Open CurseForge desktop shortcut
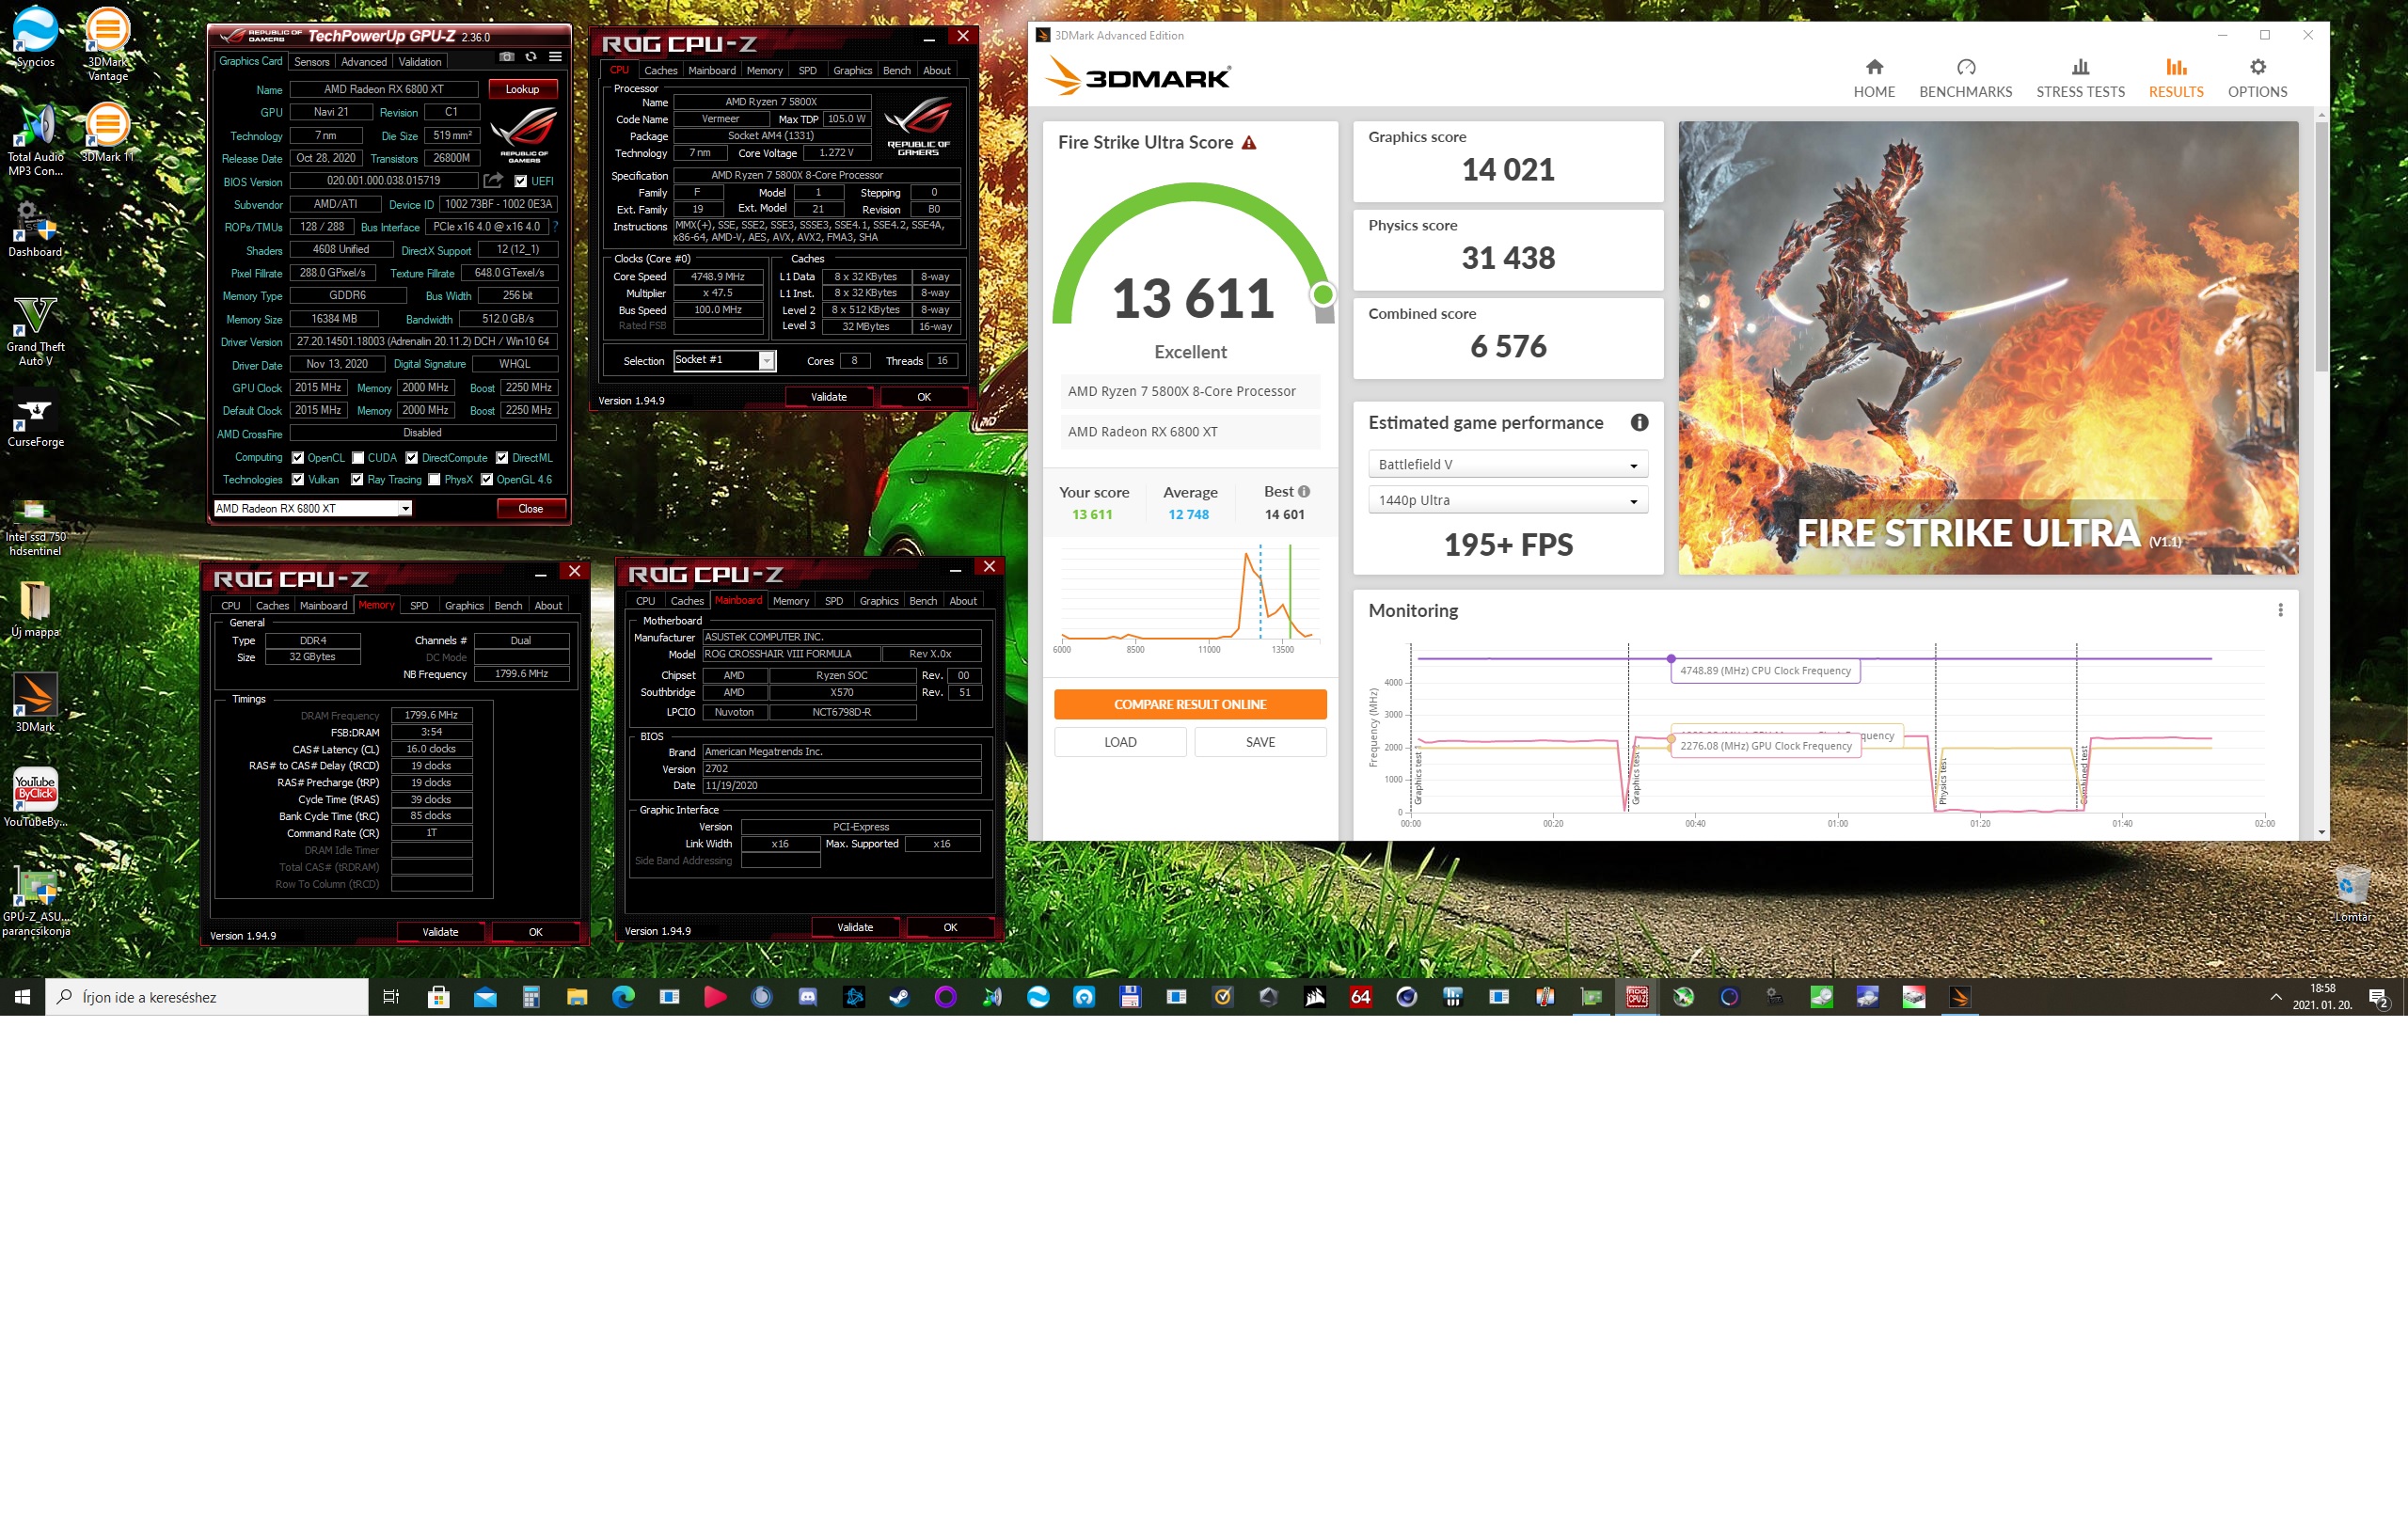 coord(35,420)
